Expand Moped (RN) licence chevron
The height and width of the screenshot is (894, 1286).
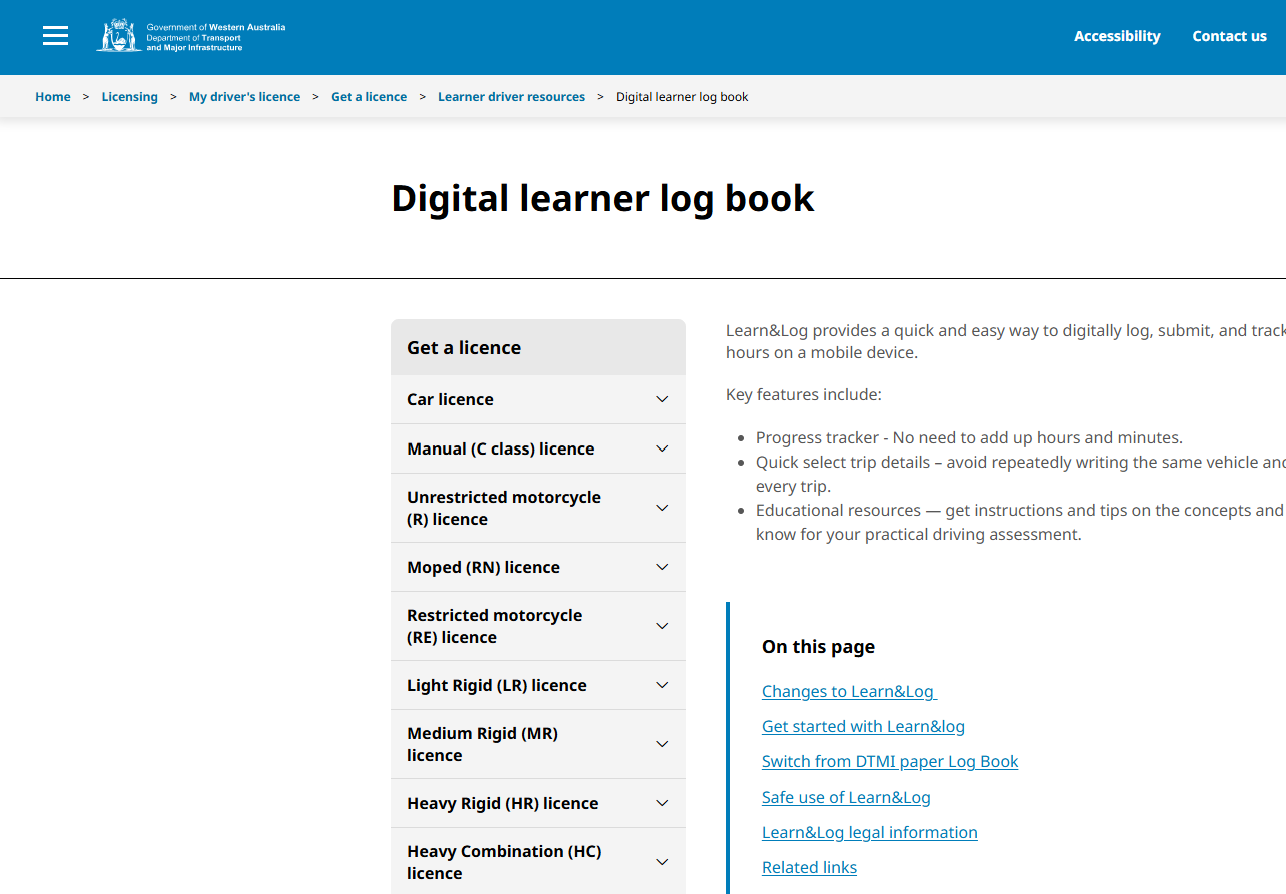(x=662, y=567)
